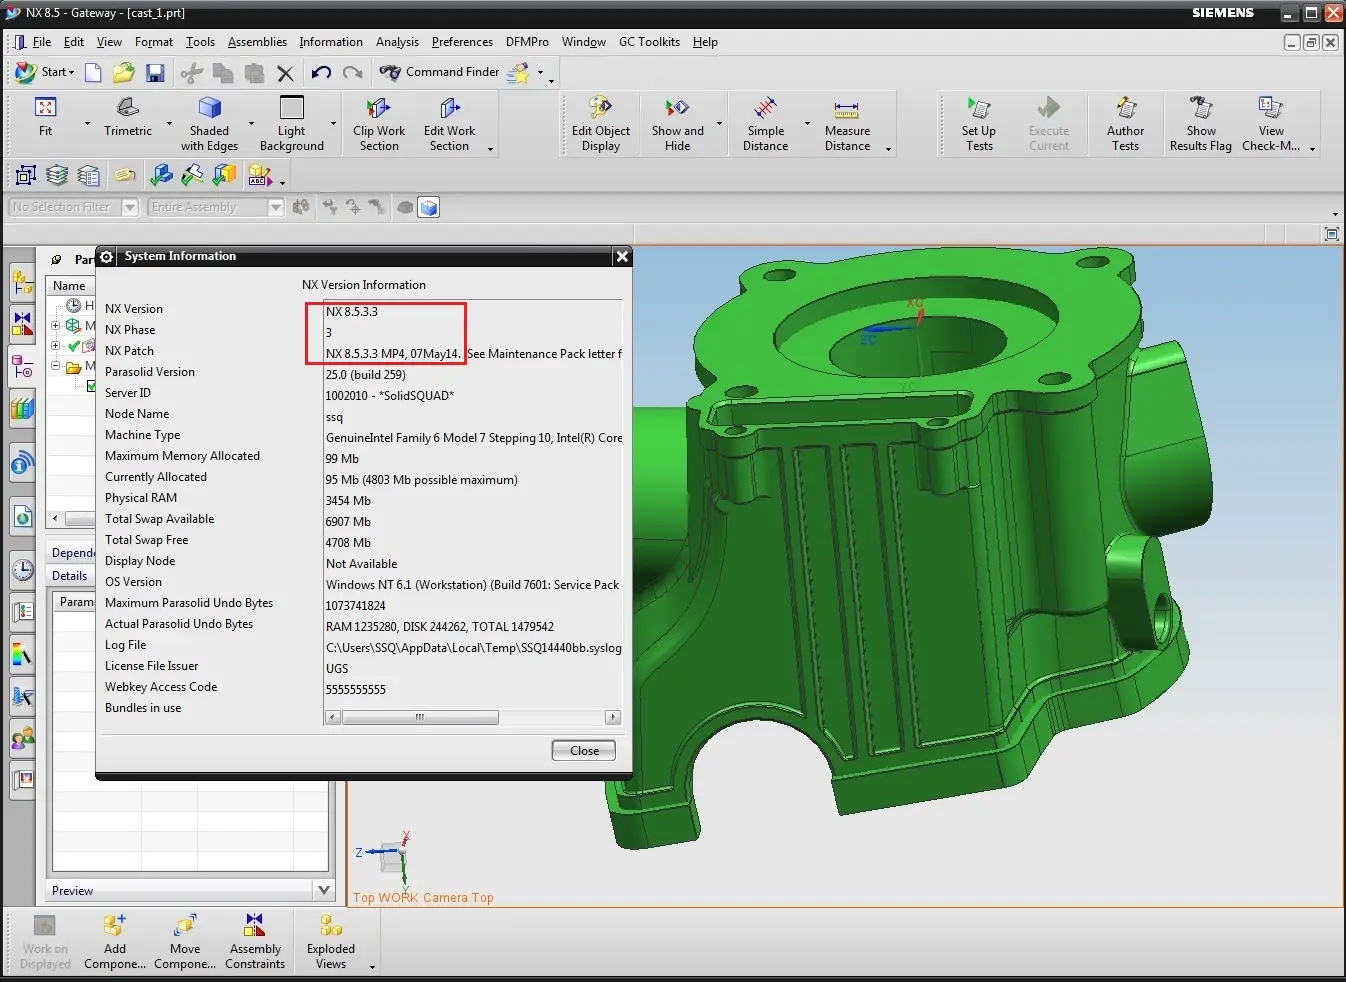Image resolution: width=1346 pixels, height=982 pixels.
Task: Open dropdown arrow next to Light Background
Action: coord(333,124)
